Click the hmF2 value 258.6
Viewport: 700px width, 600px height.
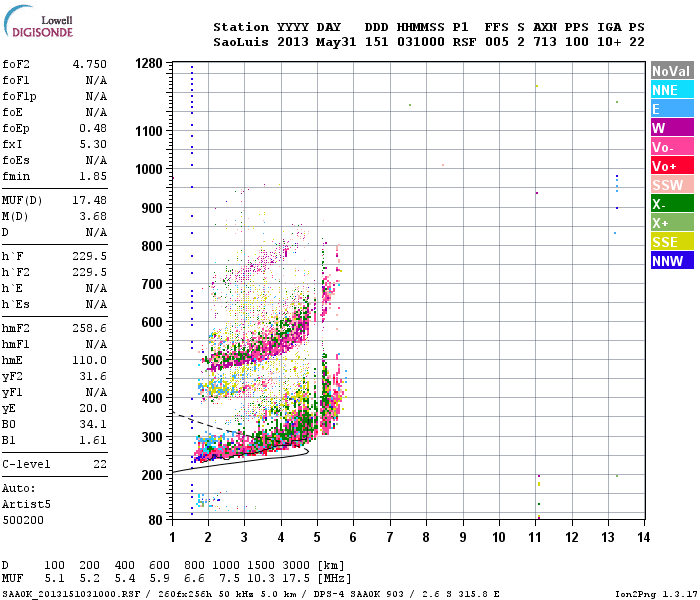(x=90, y=329)
